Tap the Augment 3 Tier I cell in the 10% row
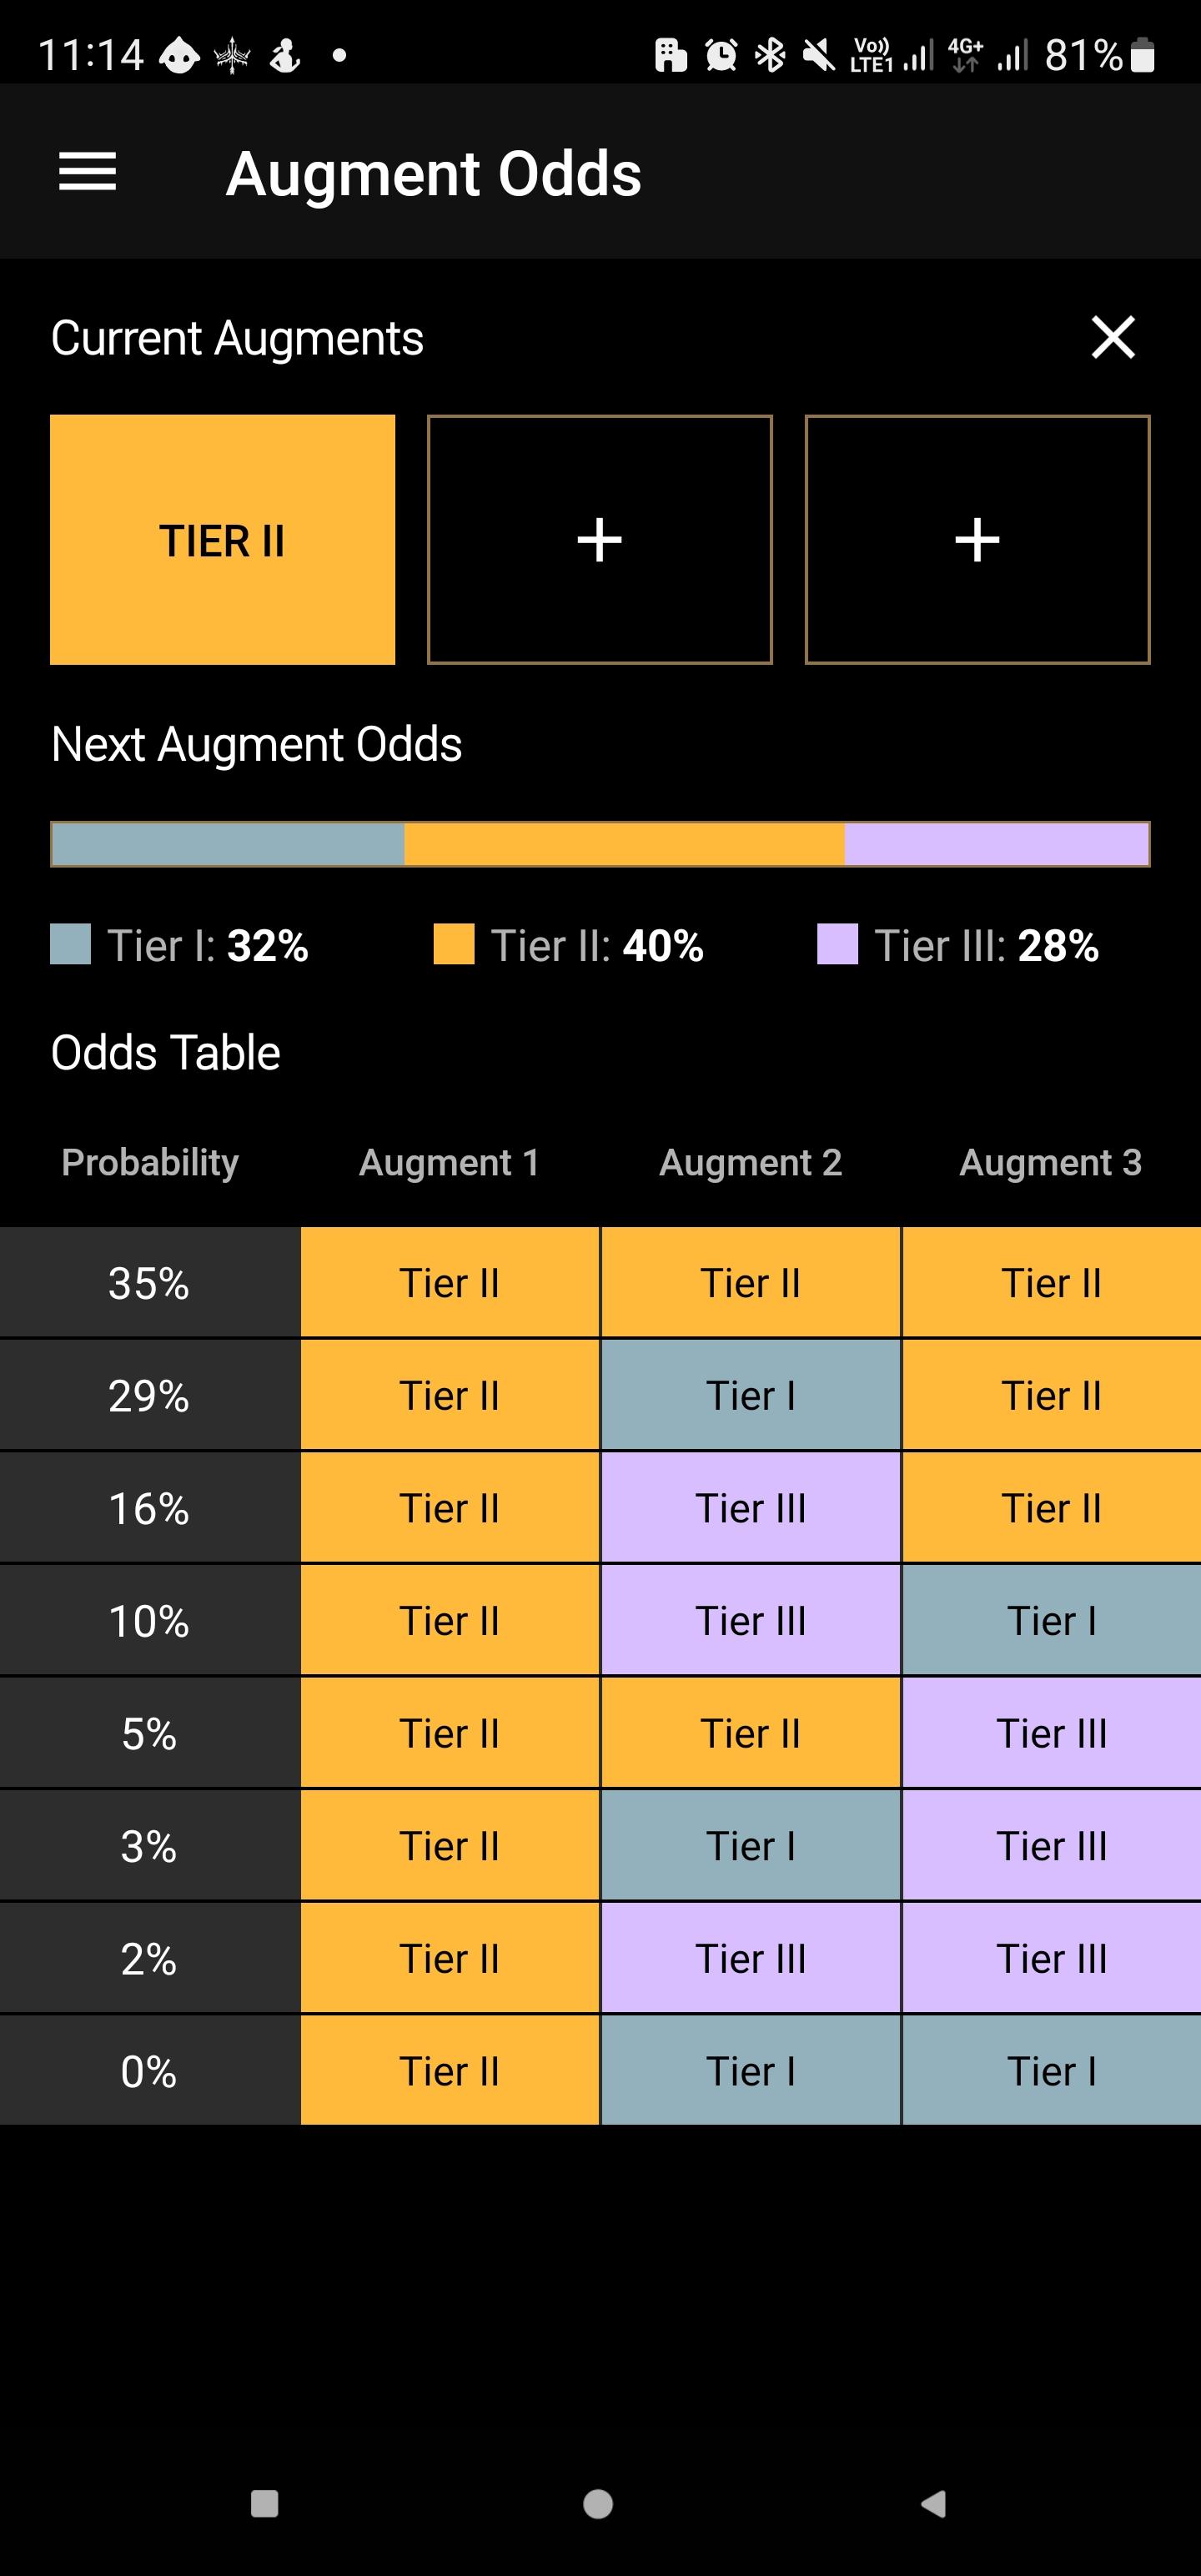Screen dimensions: 1201x2576 (1052, 1620)
